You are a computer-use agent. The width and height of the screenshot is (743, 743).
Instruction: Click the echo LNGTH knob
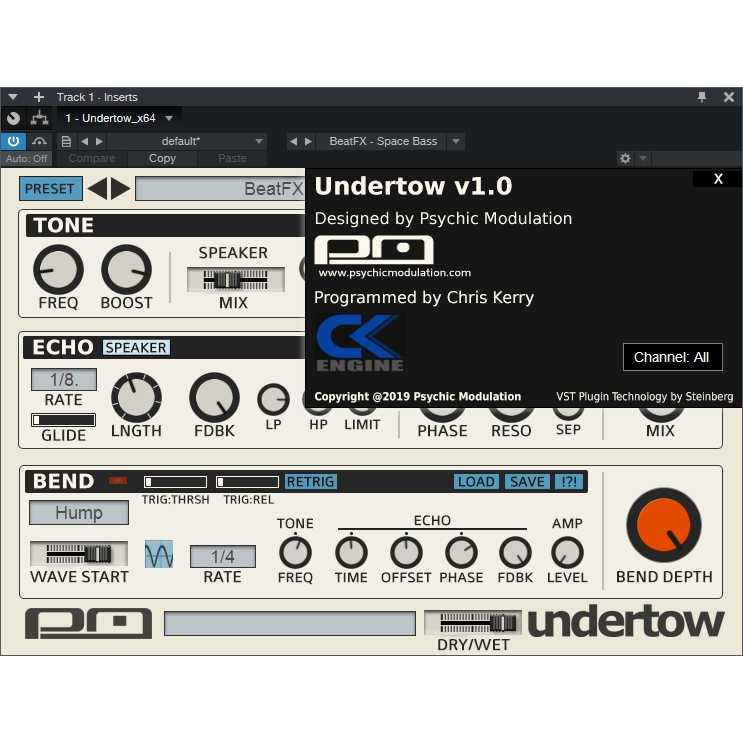point(136,398)
